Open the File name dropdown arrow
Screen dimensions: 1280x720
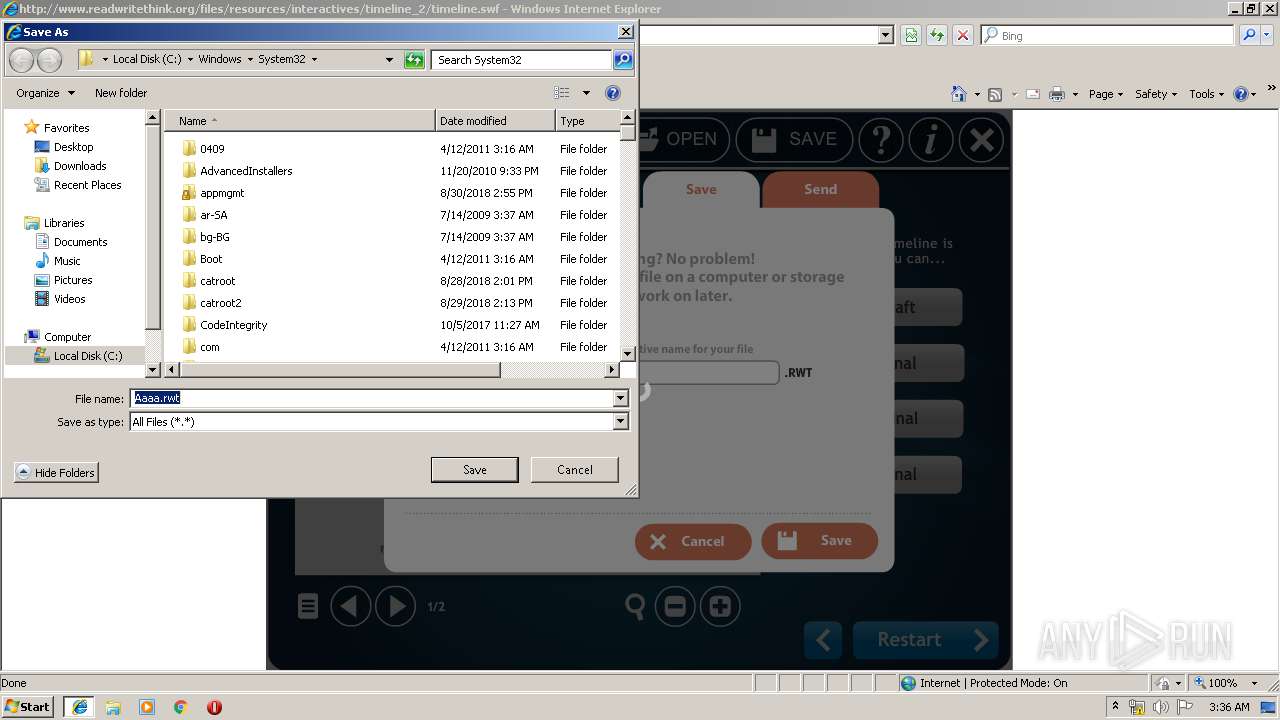point(621,398)
